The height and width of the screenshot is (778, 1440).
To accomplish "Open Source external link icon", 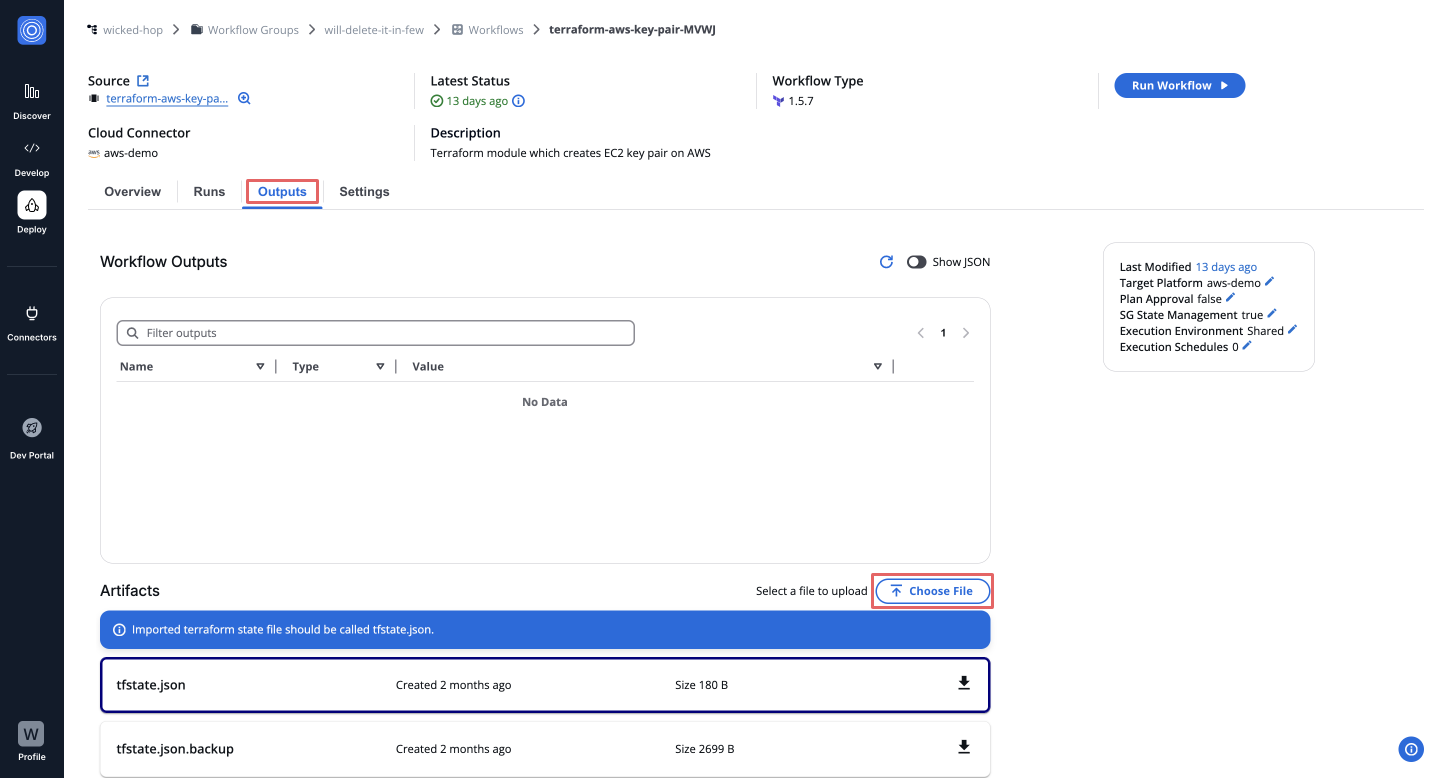I will tap(143, 81).
